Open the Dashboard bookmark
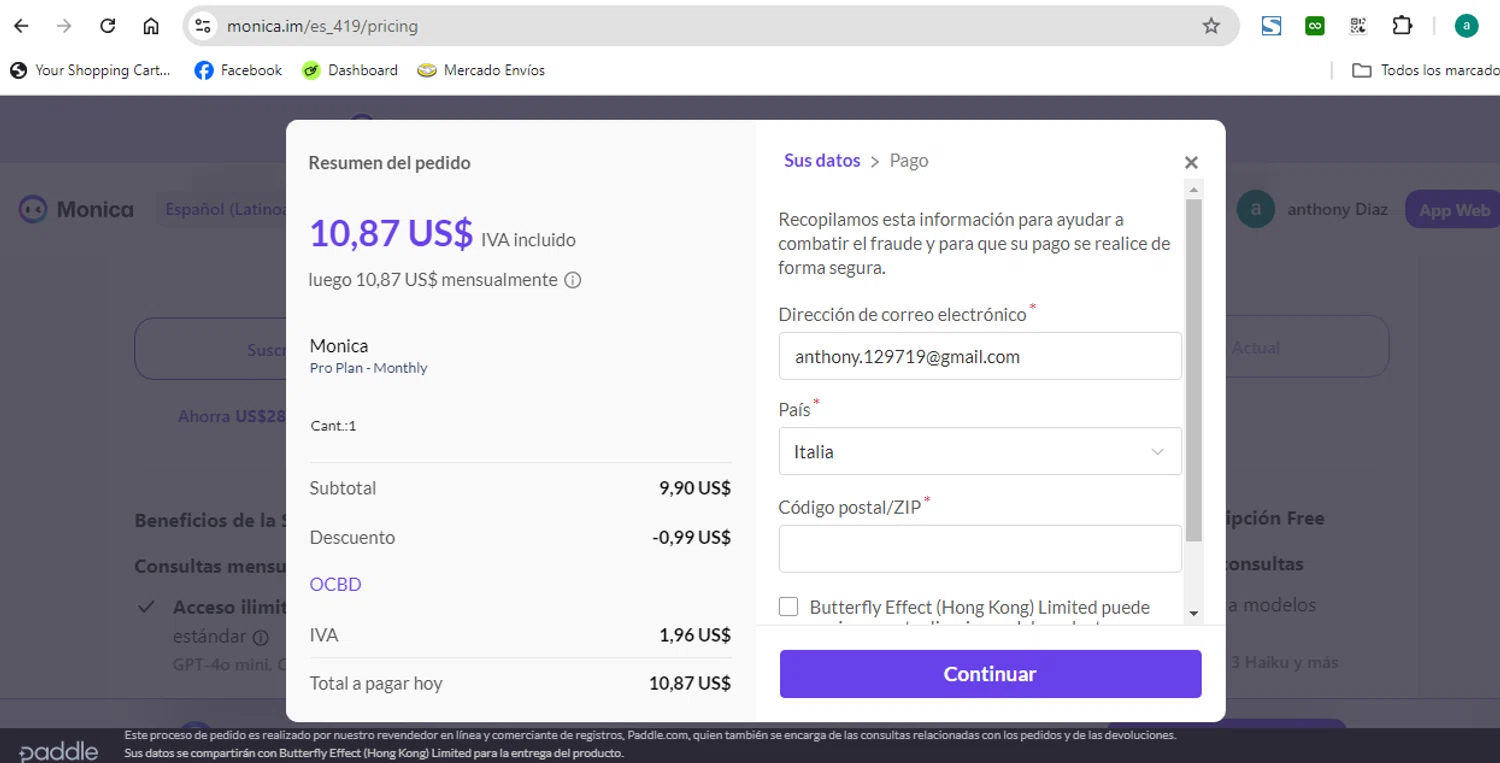Viewport: 1500px width, 763px height. 350,70
